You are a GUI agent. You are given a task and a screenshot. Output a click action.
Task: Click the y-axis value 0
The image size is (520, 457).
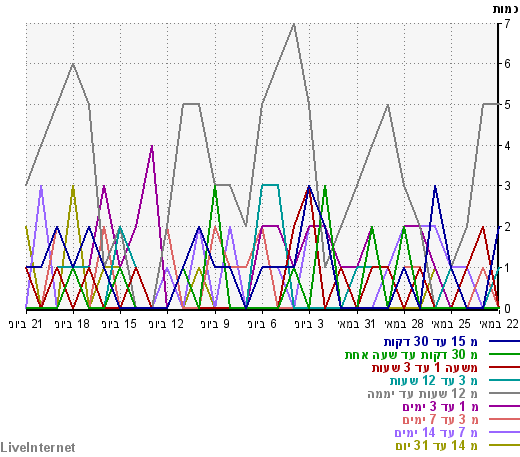pos(507,309)
